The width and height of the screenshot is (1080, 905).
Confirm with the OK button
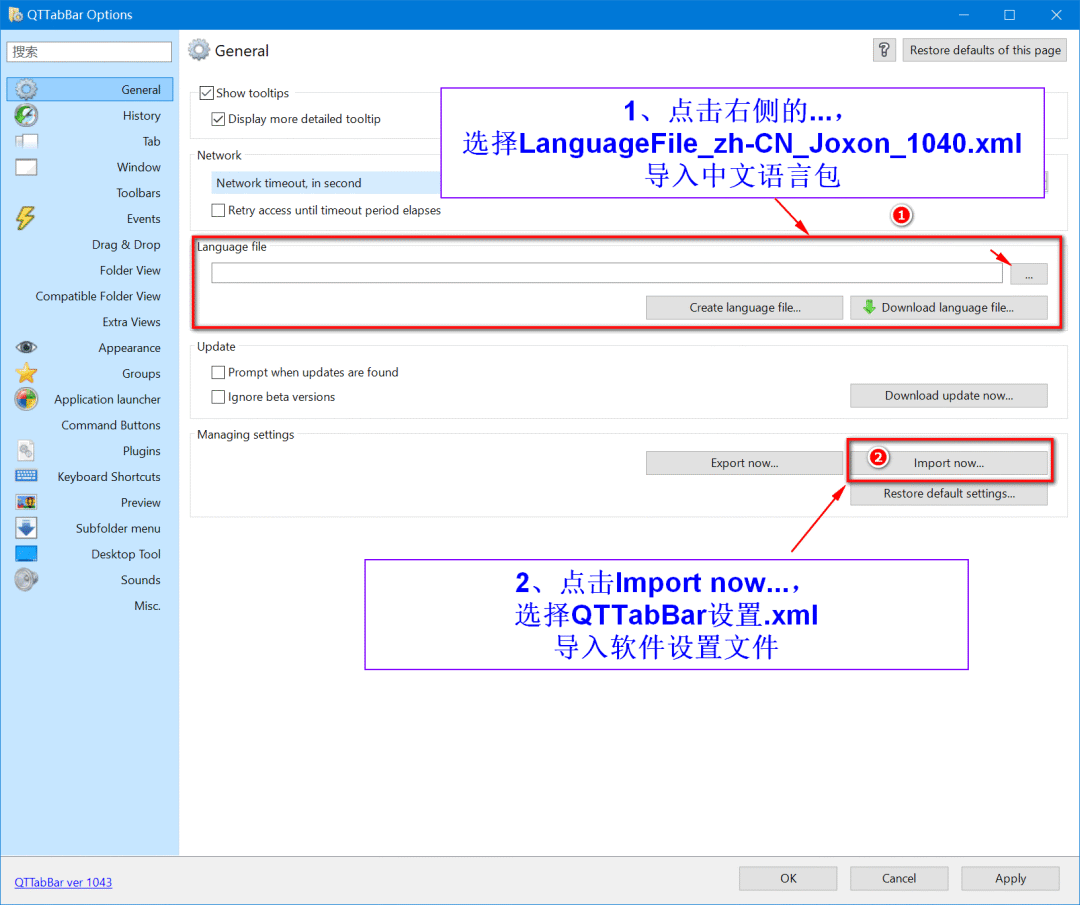coord(788,879)
